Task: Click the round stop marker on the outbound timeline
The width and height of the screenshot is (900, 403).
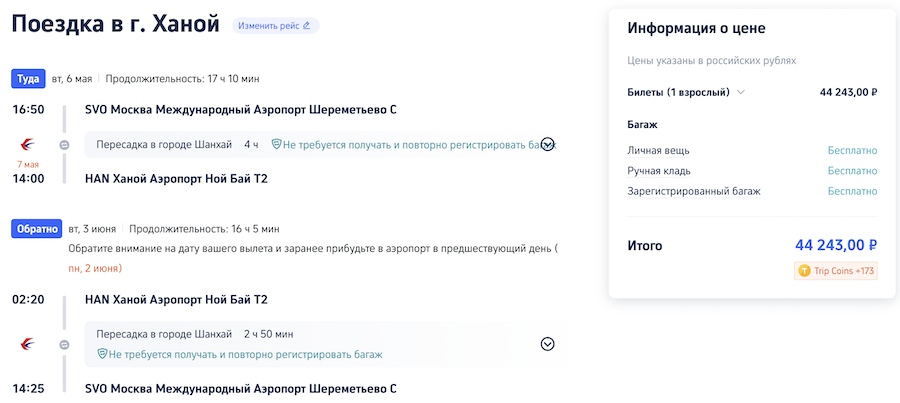Action: click(64, 145)
